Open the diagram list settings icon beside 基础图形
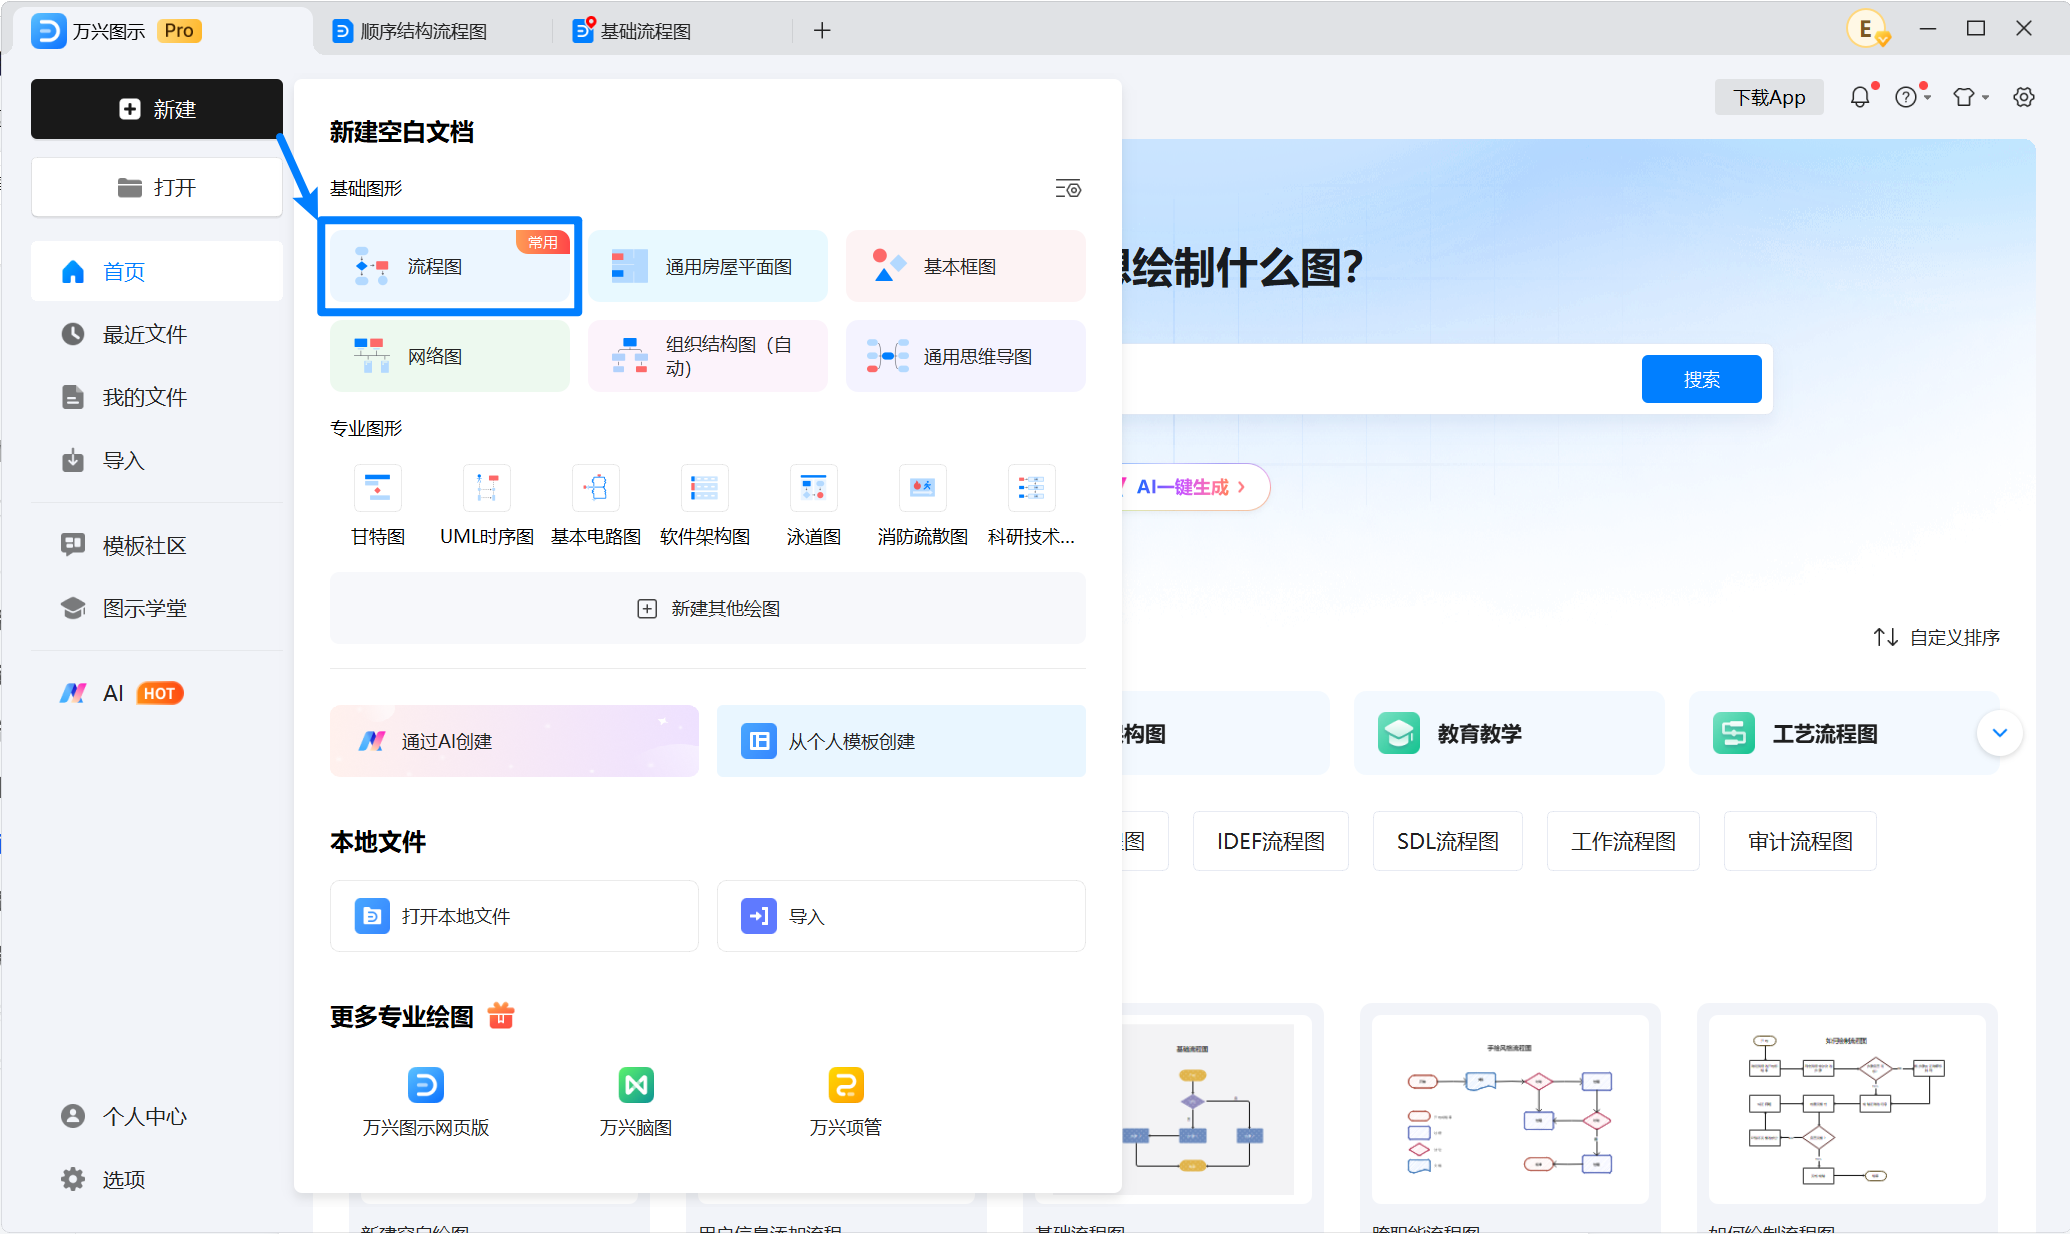2070x1234 pixels. coord(1068,188)
